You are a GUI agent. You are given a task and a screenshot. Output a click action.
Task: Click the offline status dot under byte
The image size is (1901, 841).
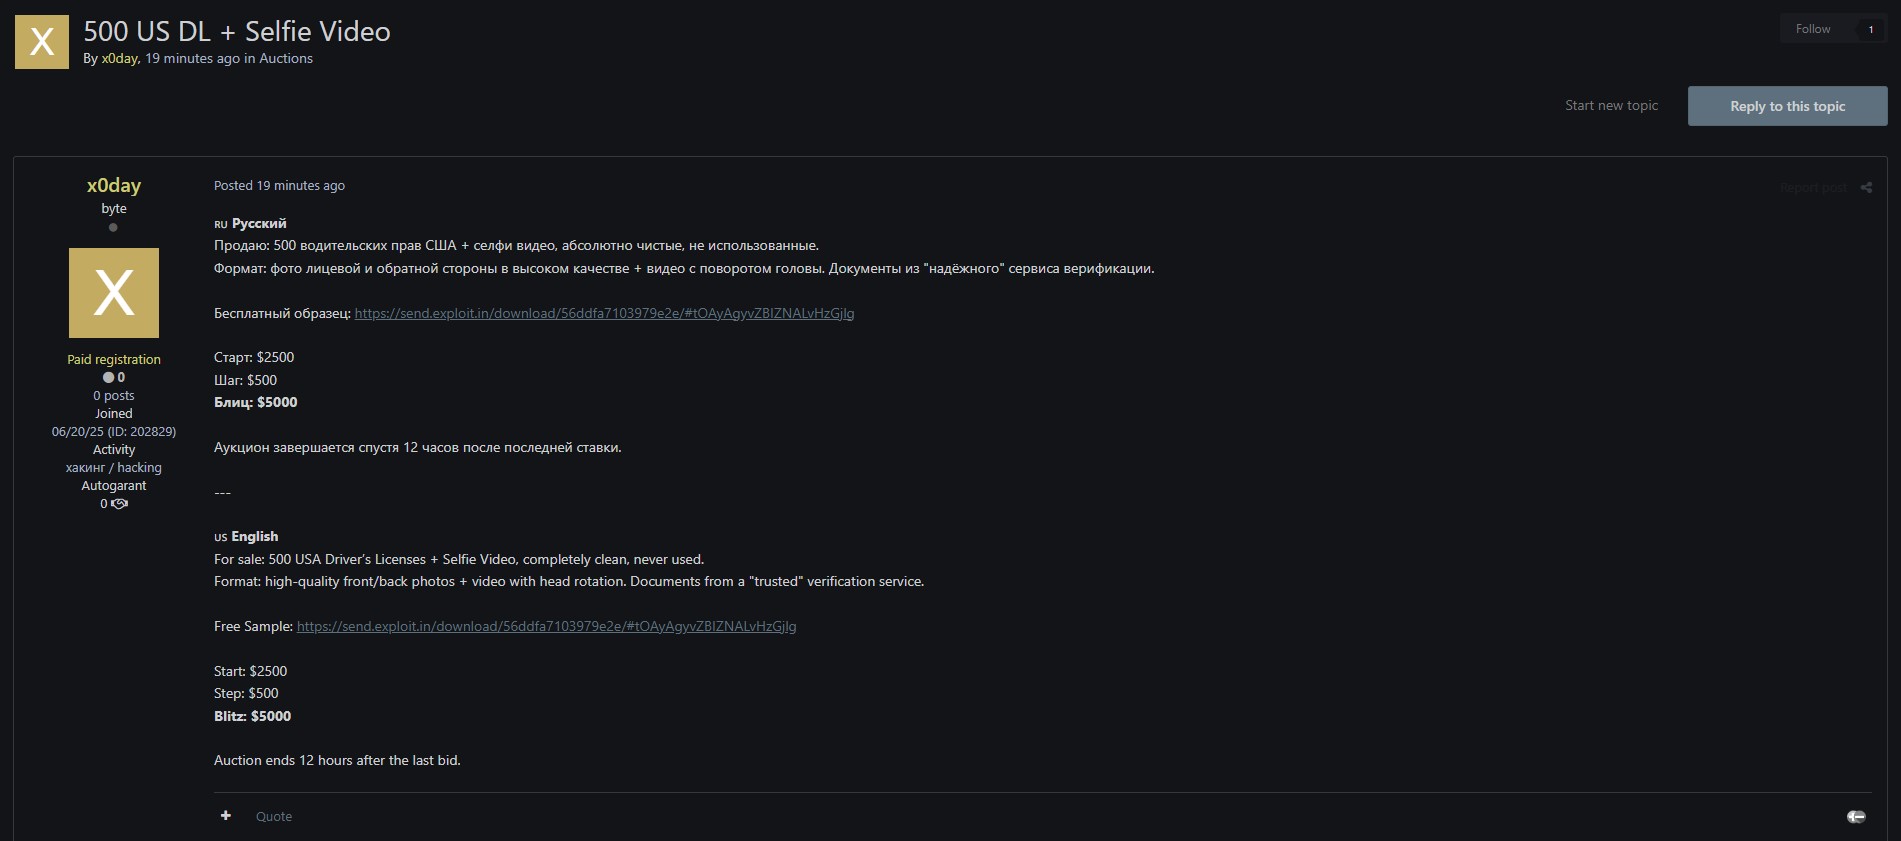[x=113, y=228]
